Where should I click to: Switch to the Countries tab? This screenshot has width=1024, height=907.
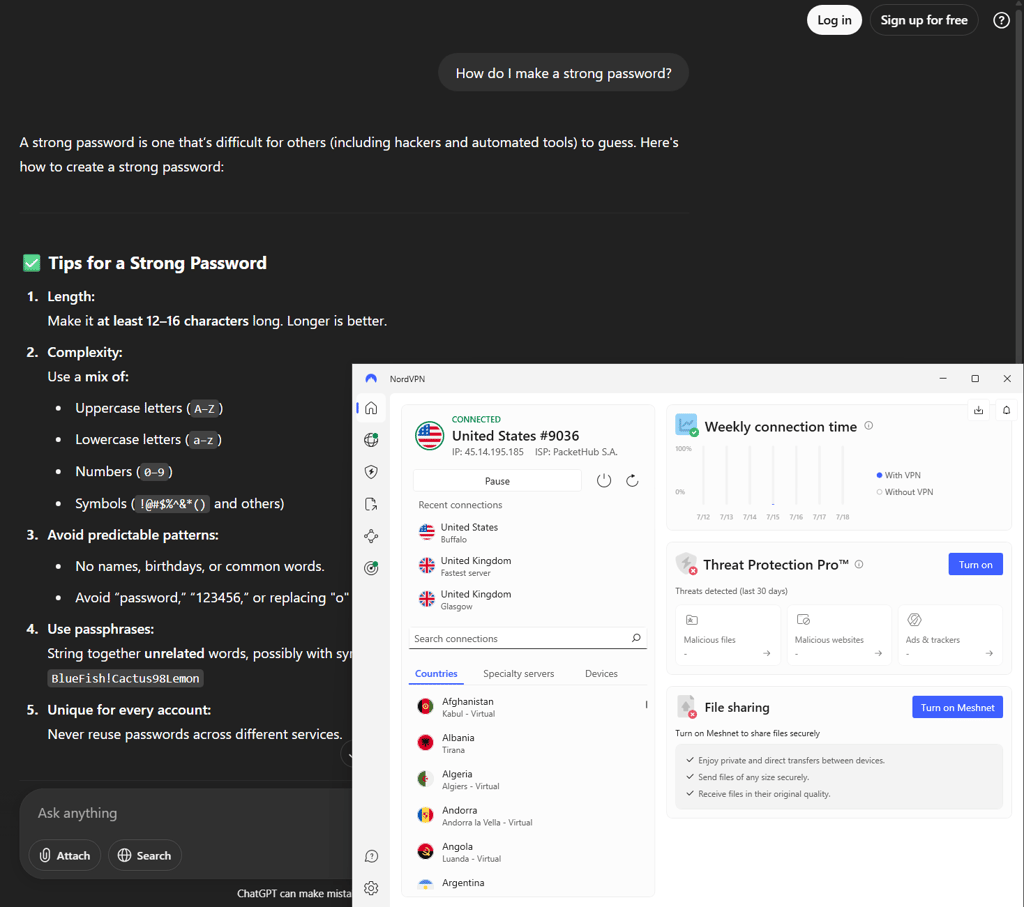436,673
